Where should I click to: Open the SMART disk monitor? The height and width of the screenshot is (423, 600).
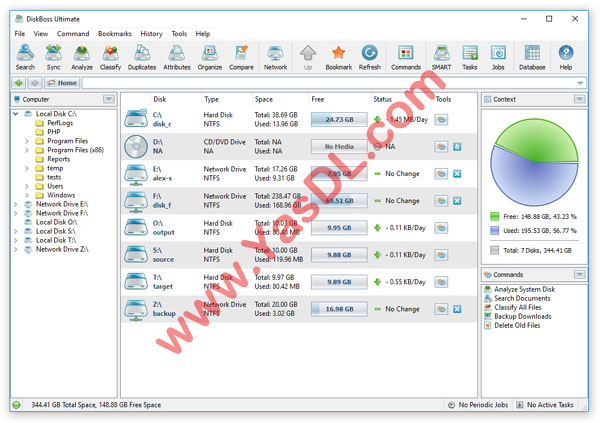coord(441,57)
